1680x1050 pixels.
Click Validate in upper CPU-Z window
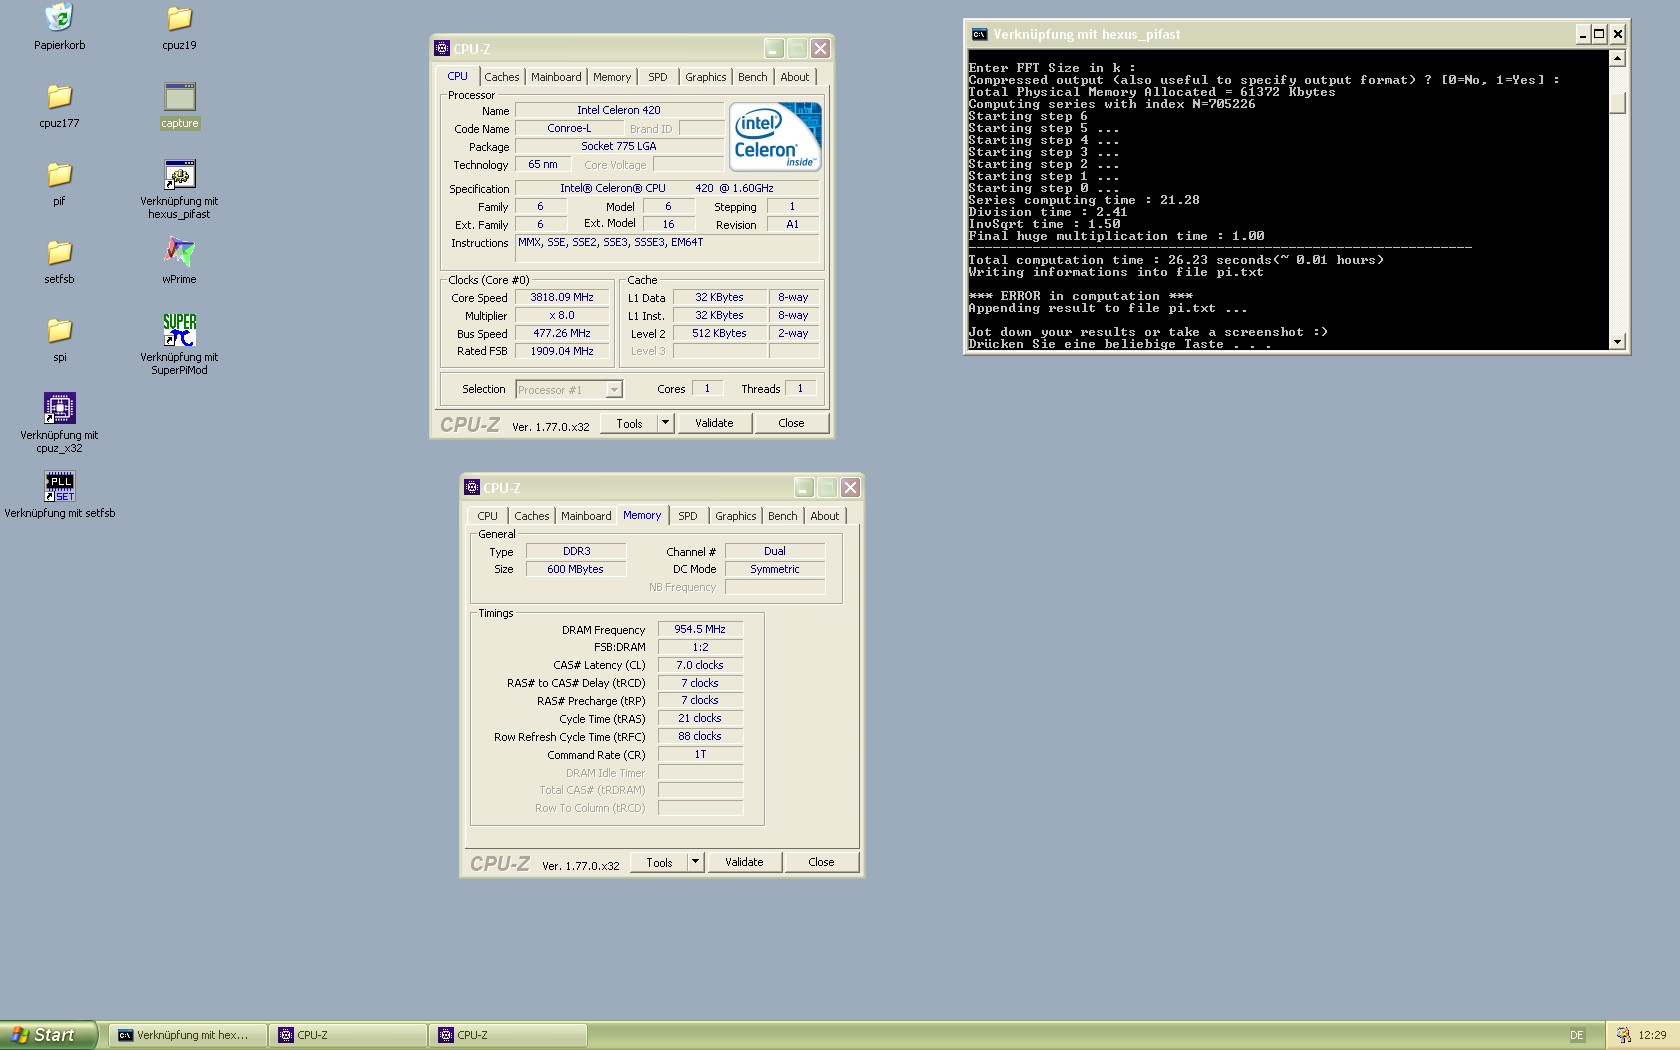coord(714,423)
